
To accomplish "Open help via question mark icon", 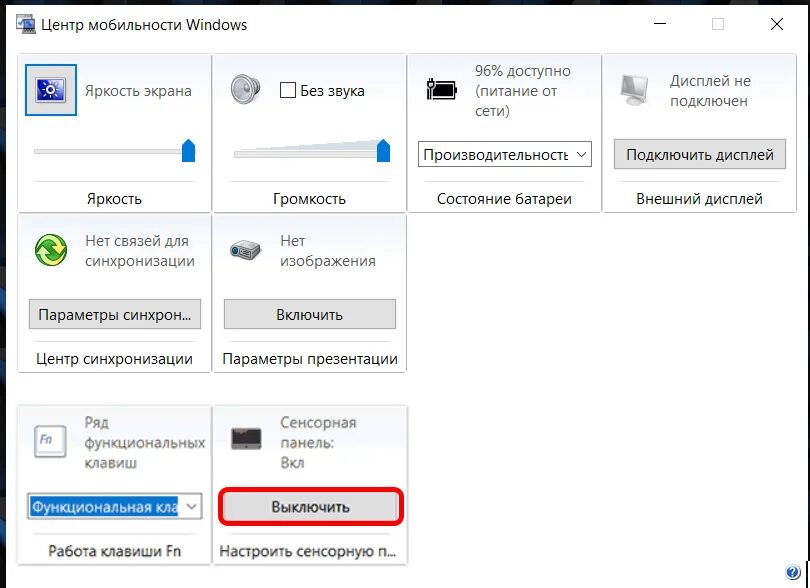I will pyautogui.click(x=793, y=573).
